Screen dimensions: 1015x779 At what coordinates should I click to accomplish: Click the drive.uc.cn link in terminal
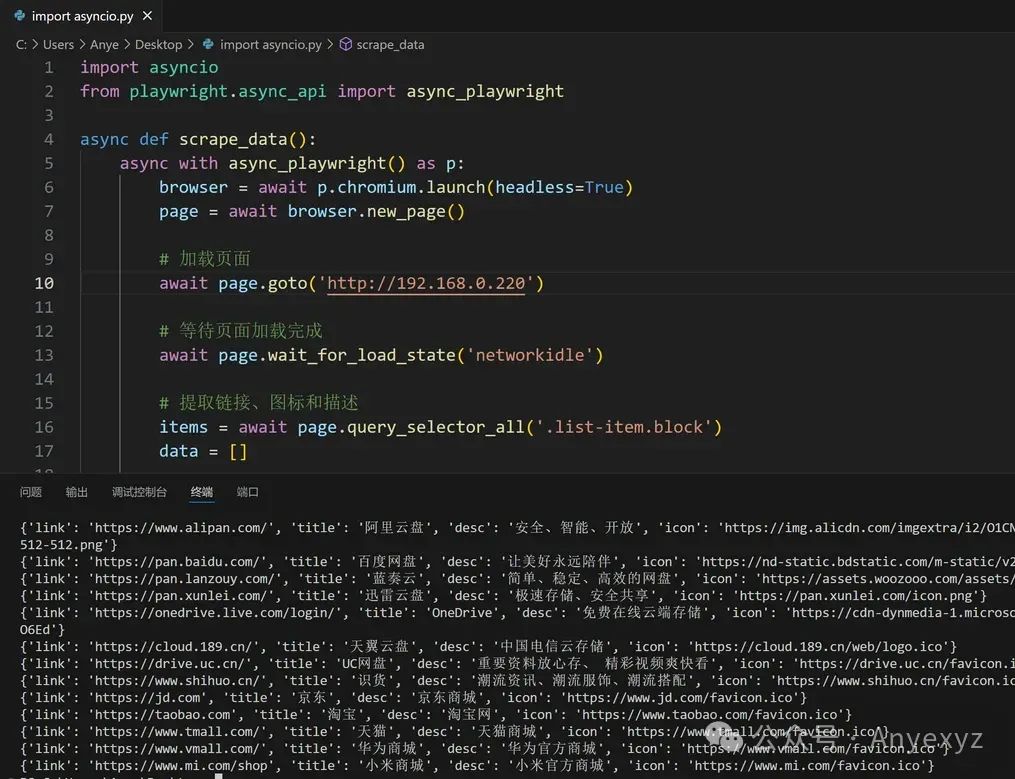(170, 663)
